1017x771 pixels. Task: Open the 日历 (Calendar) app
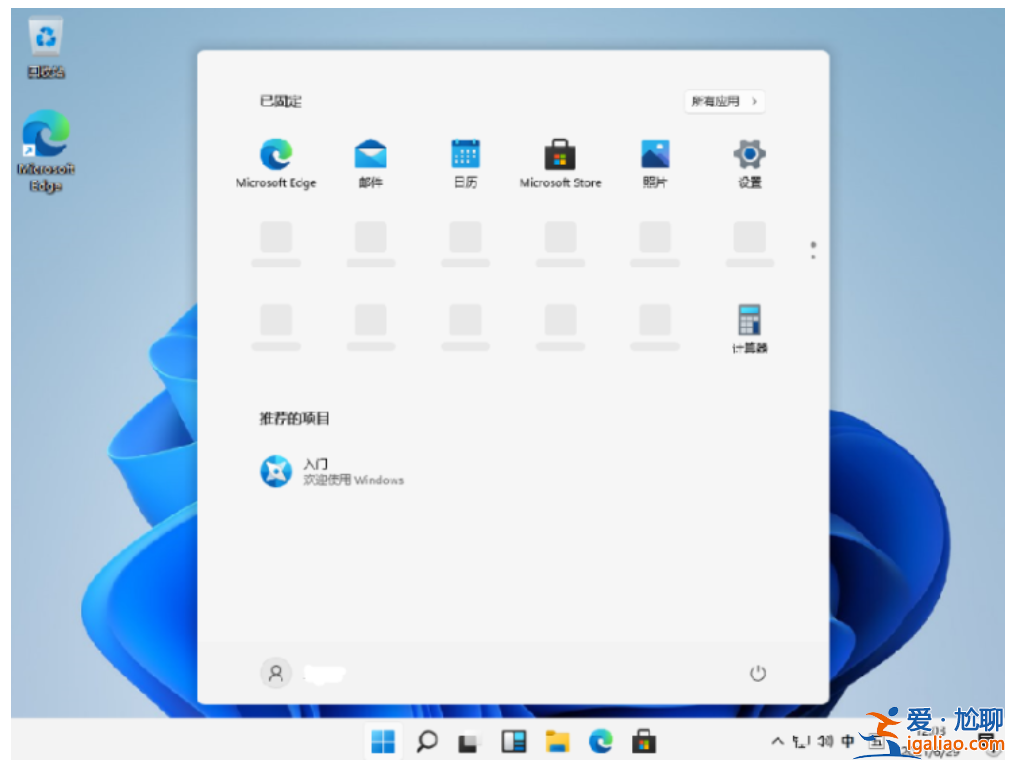tap(465, 157)
